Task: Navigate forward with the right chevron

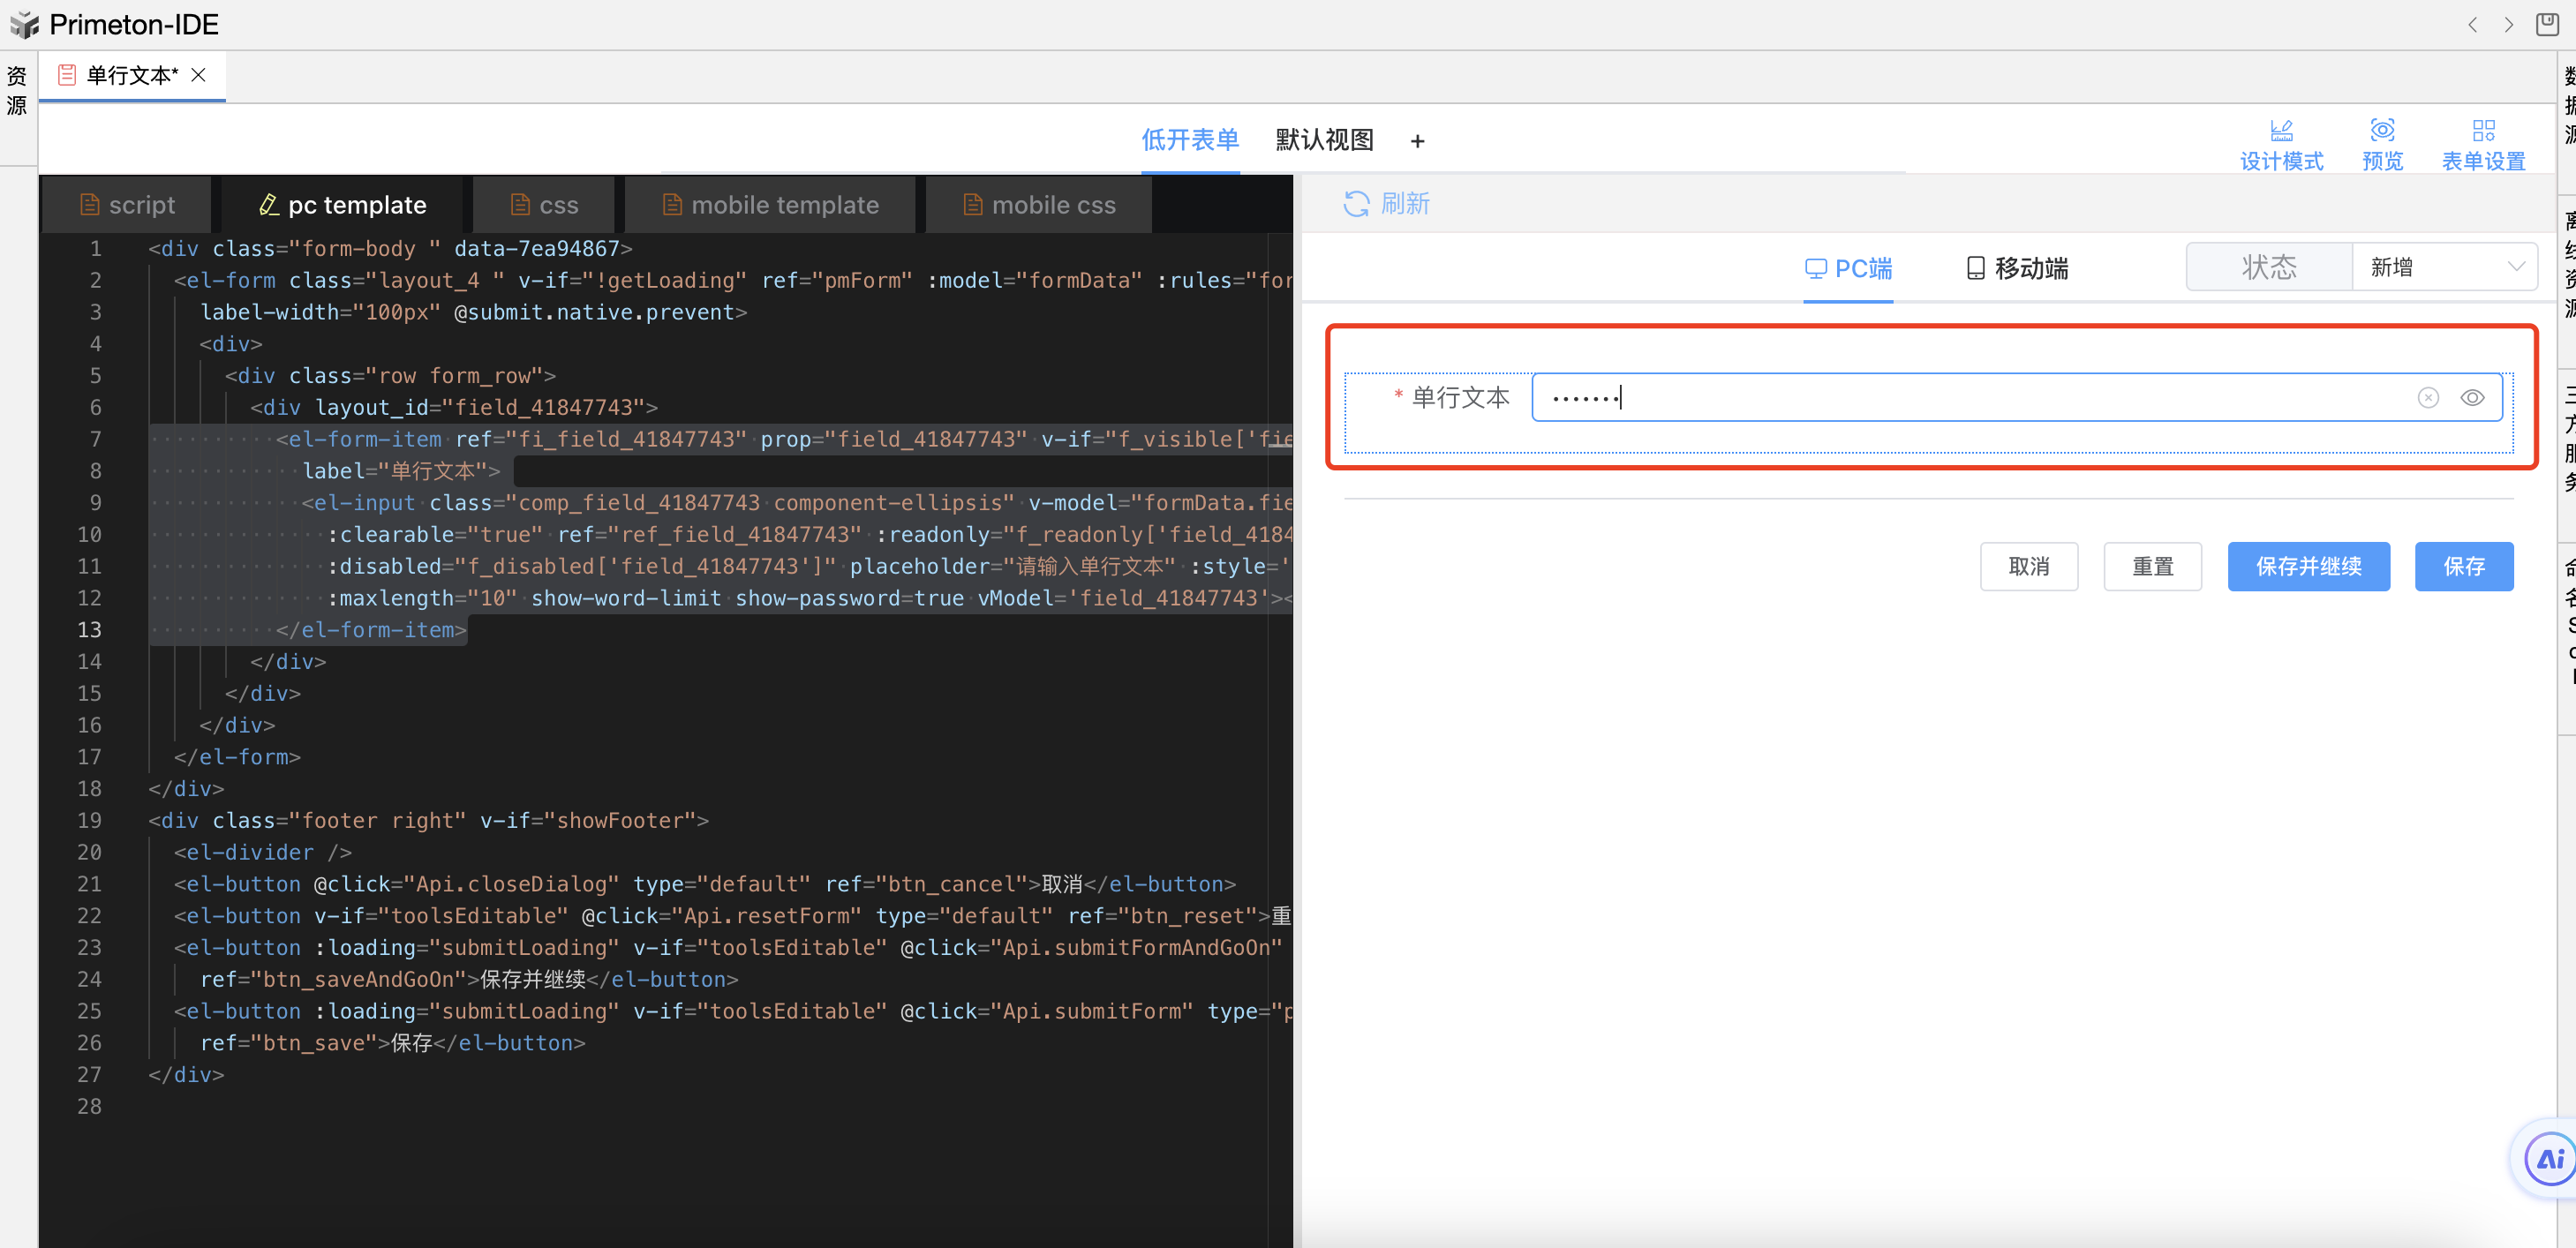Action: point(2508,24)
